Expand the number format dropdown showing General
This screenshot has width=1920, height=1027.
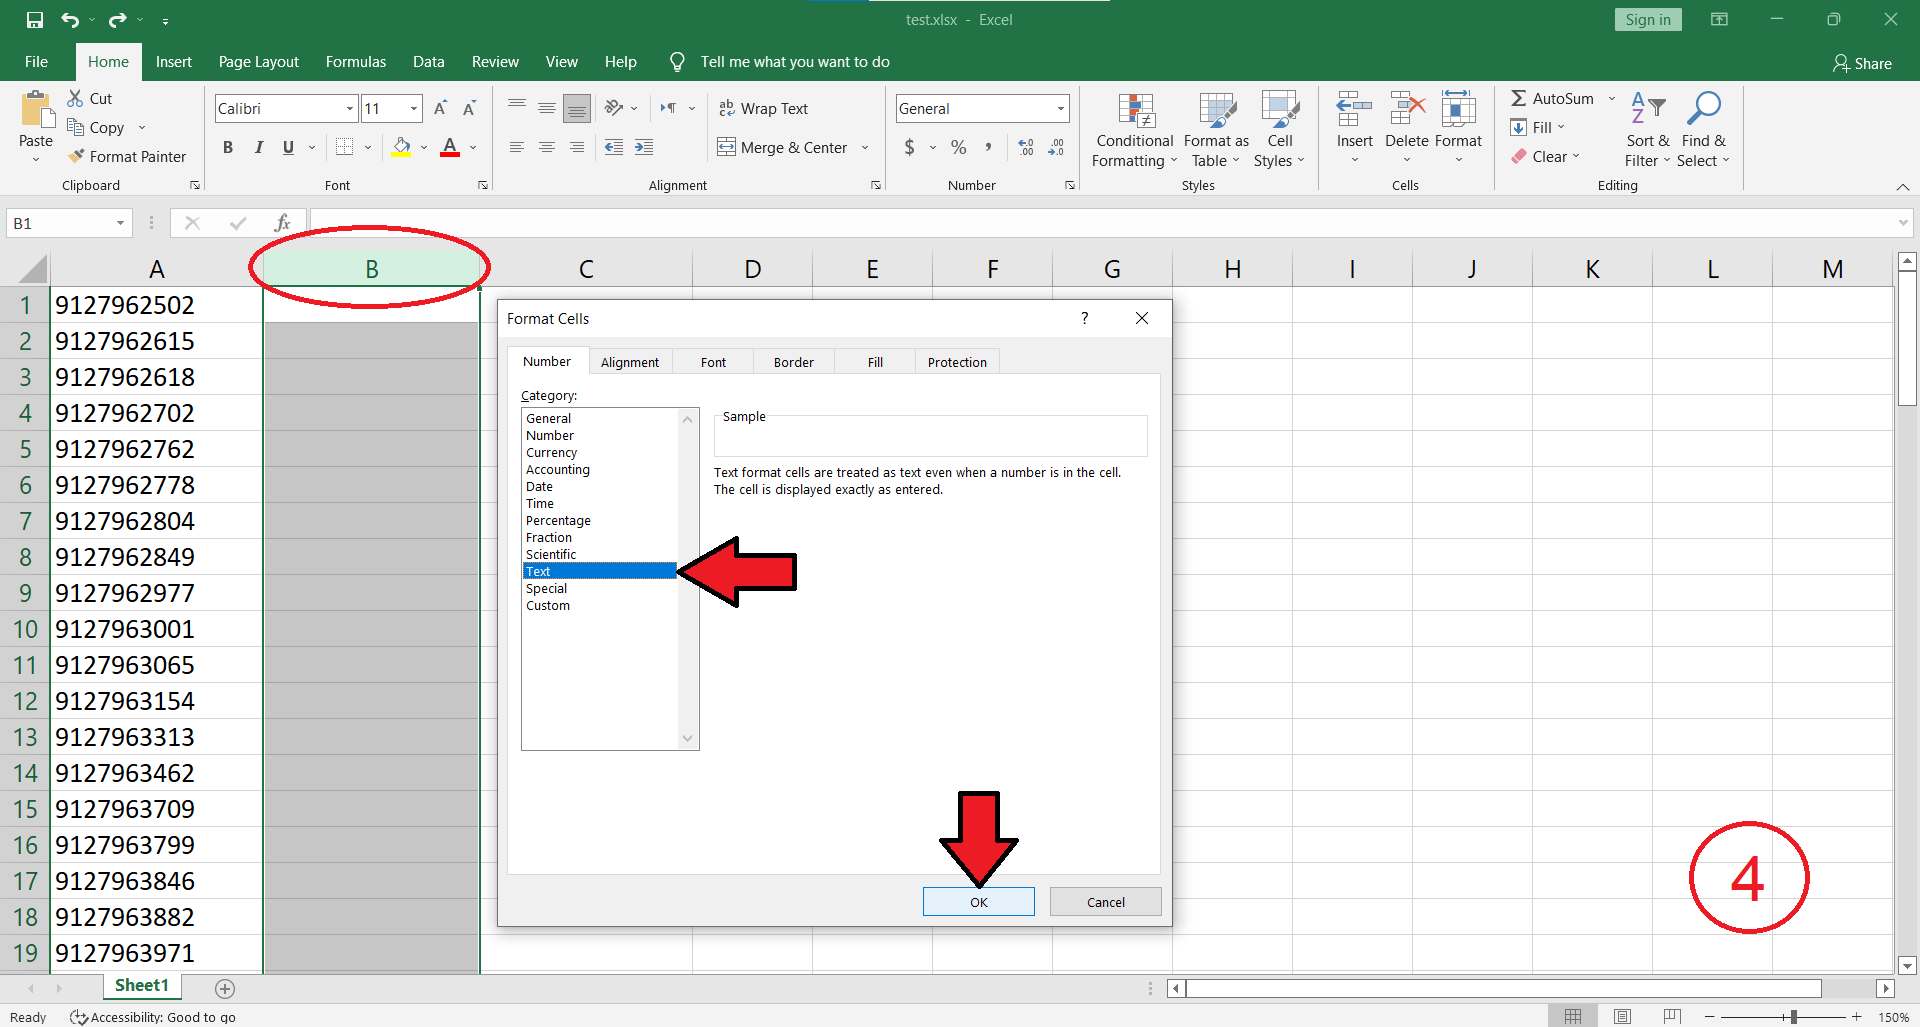pos(1060,108)
